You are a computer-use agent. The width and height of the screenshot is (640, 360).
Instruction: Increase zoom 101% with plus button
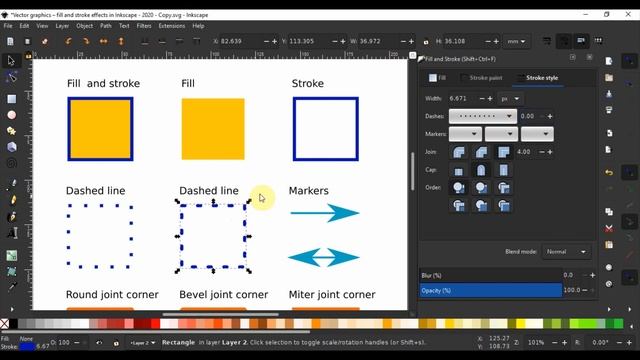click(564, 343)
